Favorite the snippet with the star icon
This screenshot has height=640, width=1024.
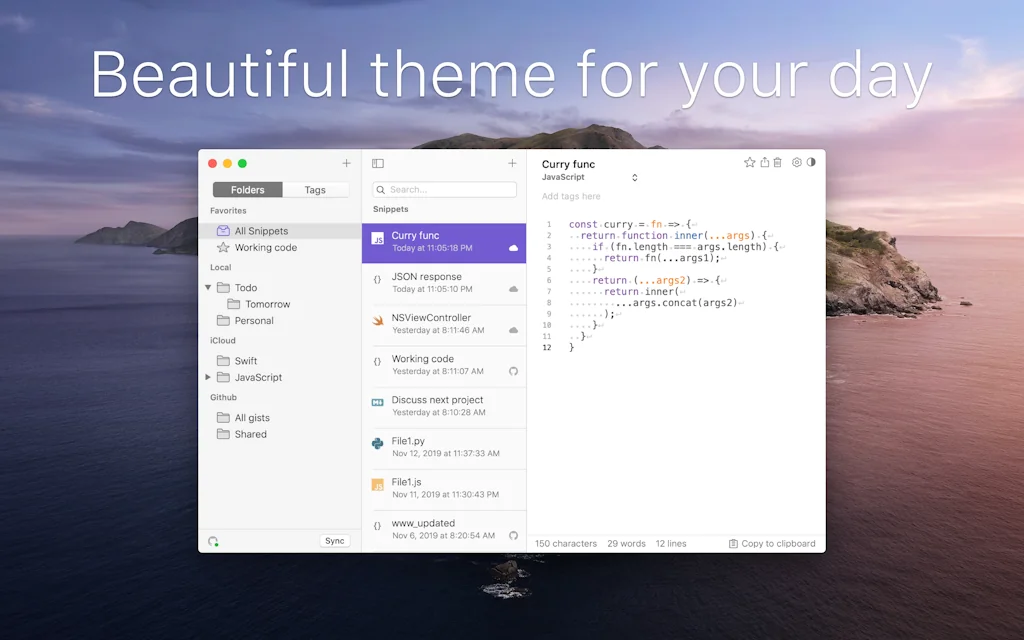click(750, 163)
